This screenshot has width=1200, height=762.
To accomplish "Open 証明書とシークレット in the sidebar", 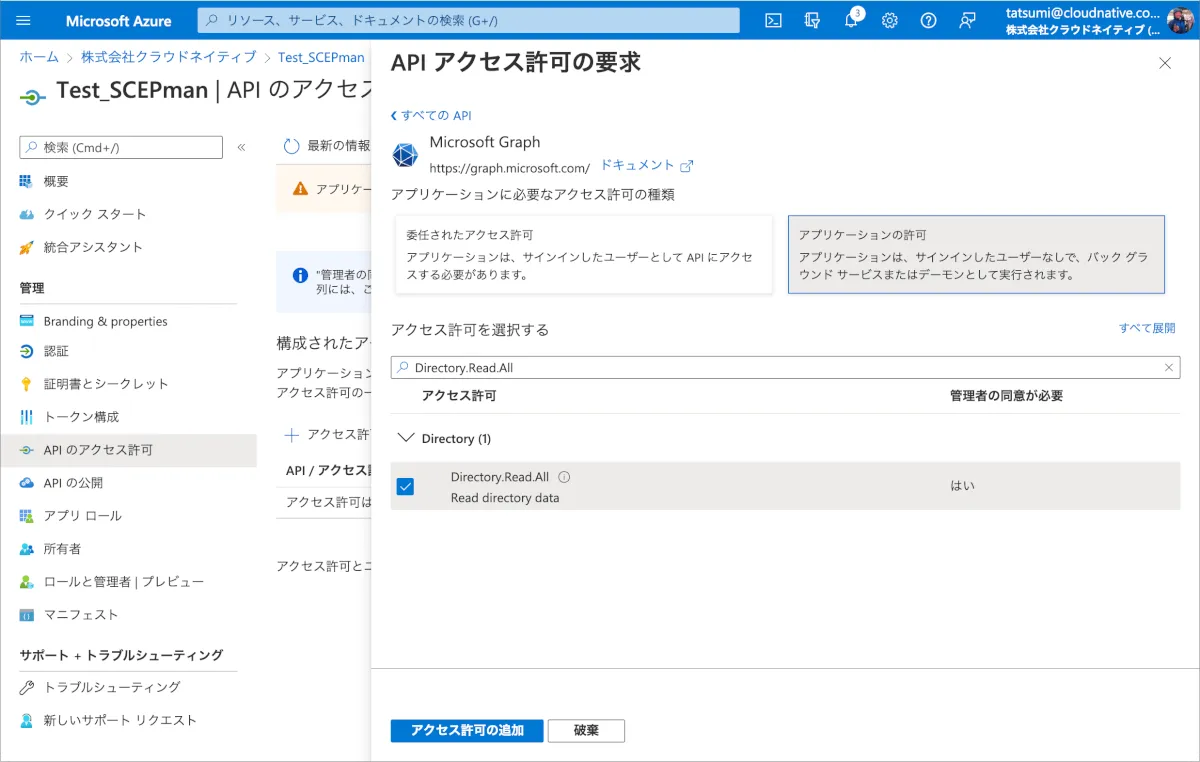I will 106,384.
